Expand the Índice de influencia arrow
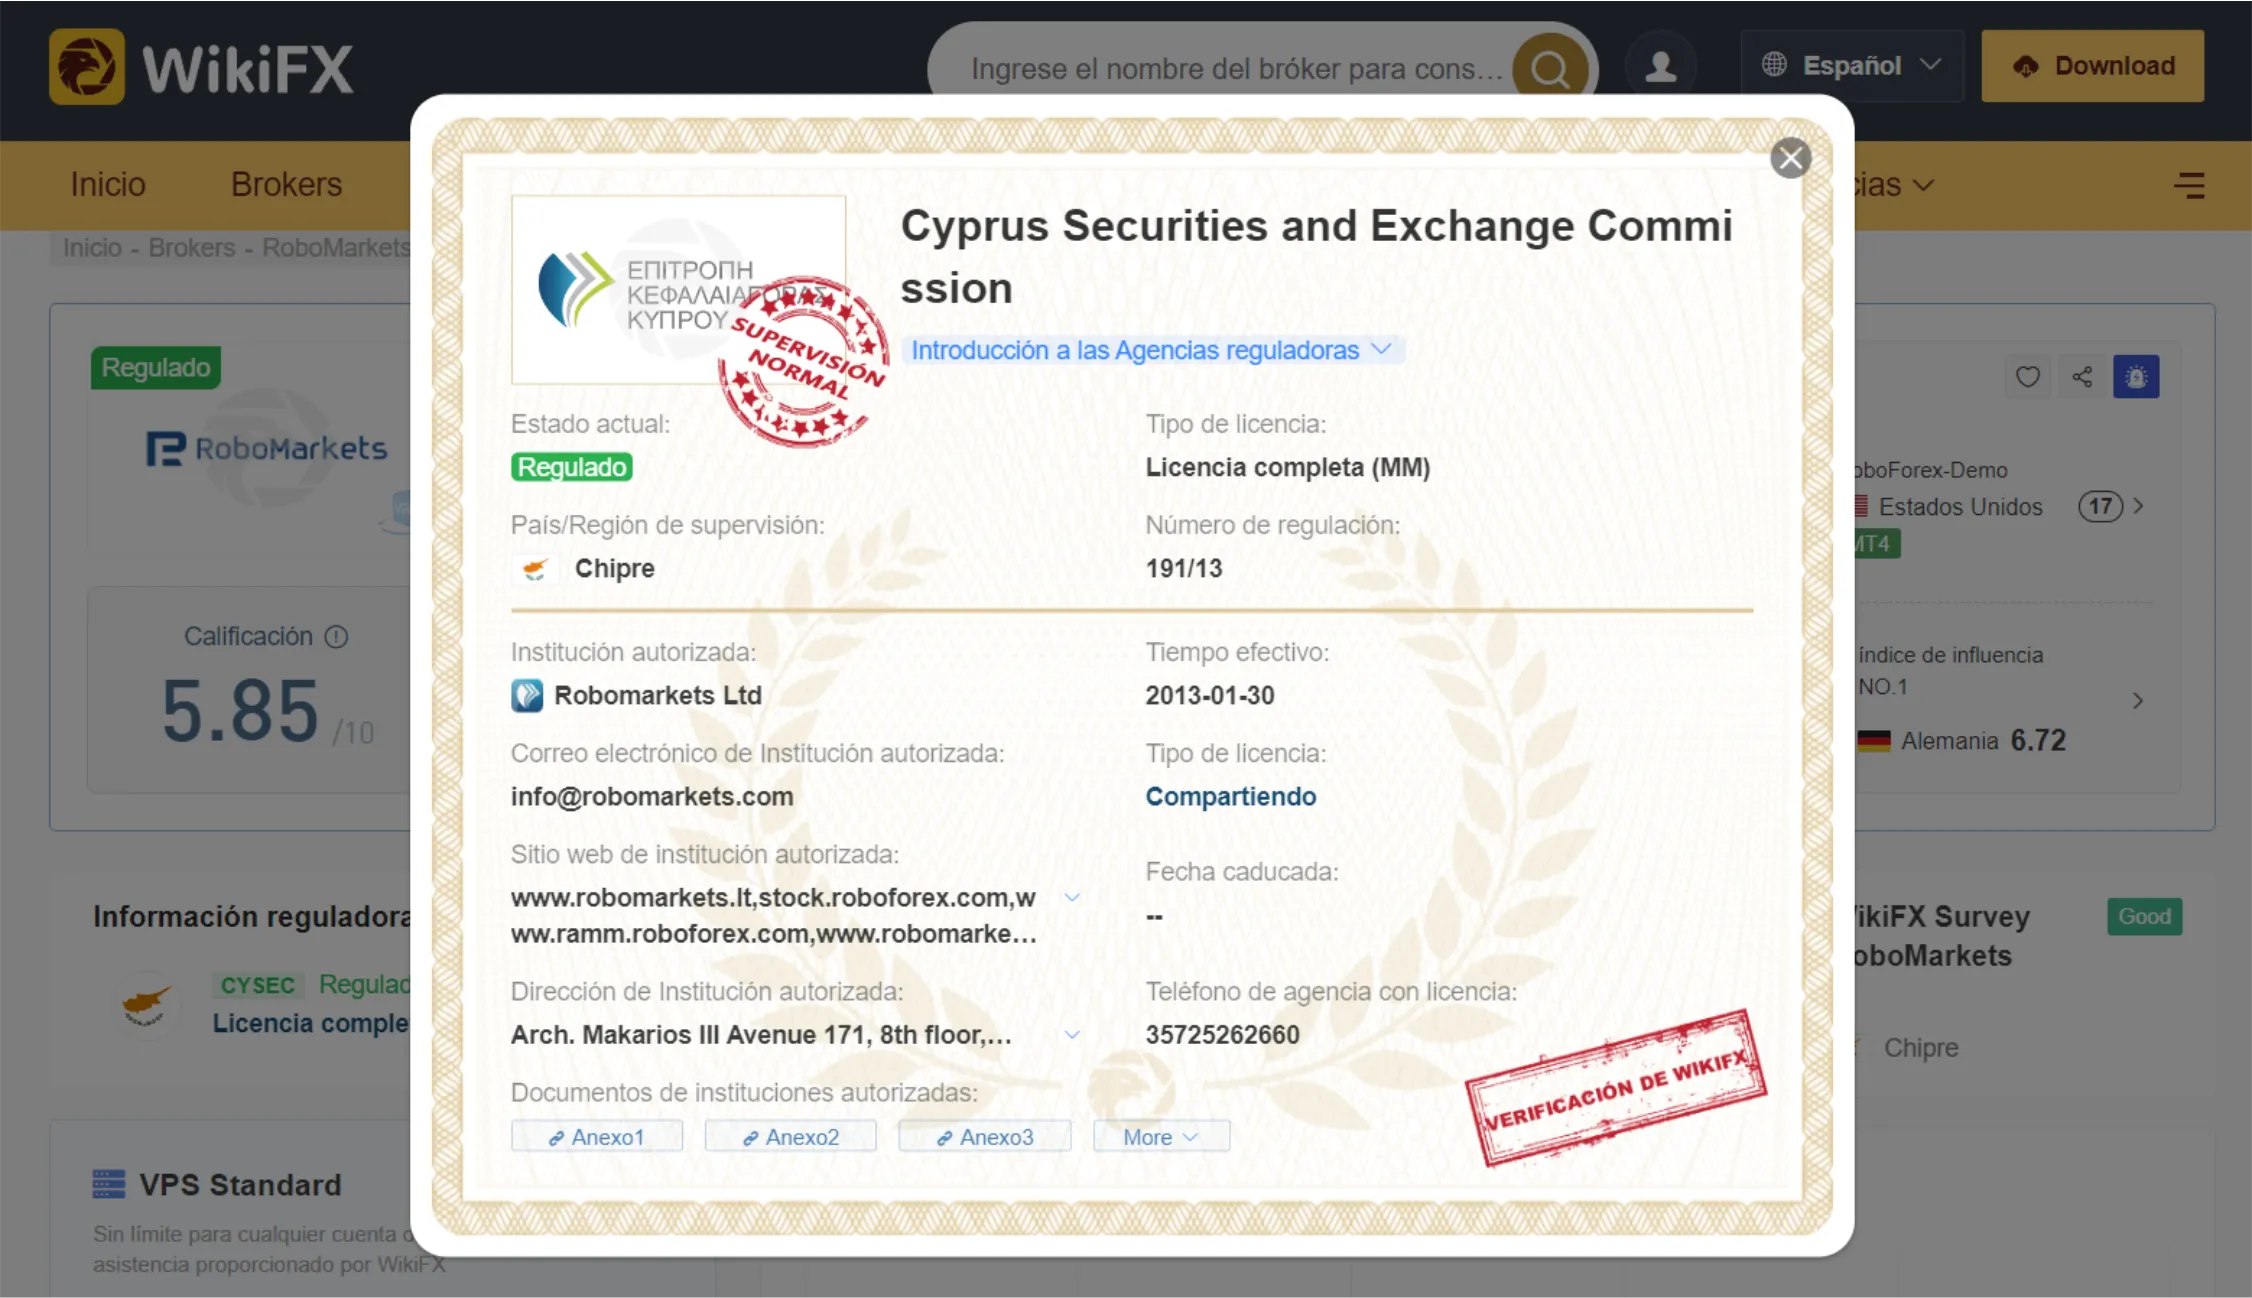This screenshot has height=1298, width=2252. coord(2138,700)
